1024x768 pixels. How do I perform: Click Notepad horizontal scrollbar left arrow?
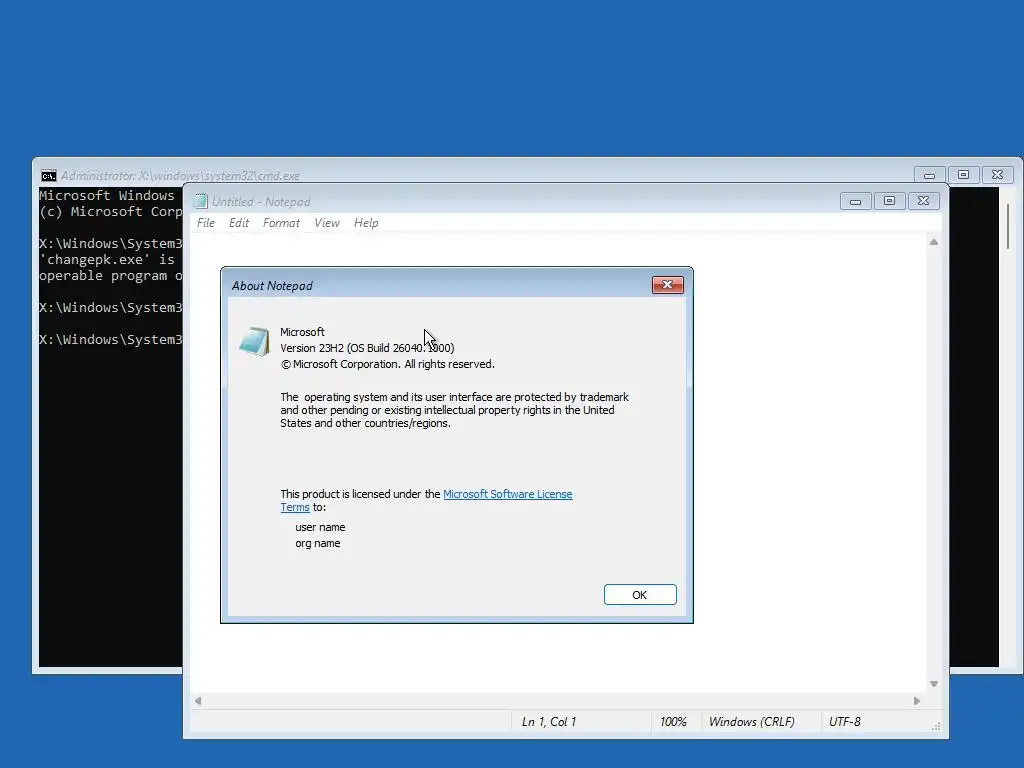tap(198, 701)
